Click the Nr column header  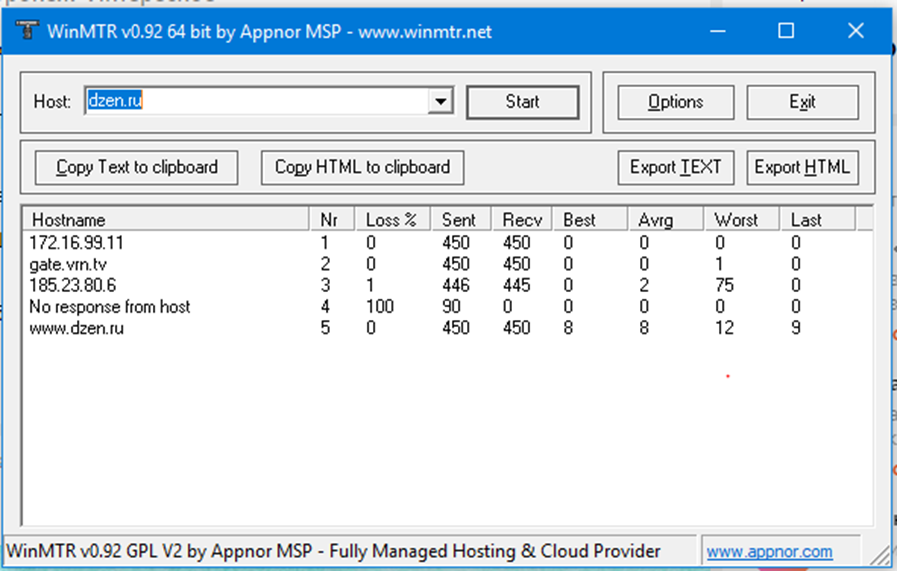[332, 220]
